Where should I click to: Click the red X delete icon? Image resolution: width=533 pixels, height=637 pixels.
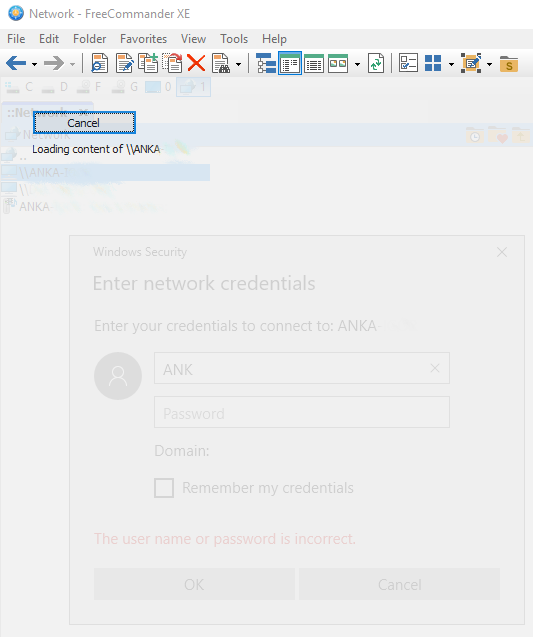(196, 63)
